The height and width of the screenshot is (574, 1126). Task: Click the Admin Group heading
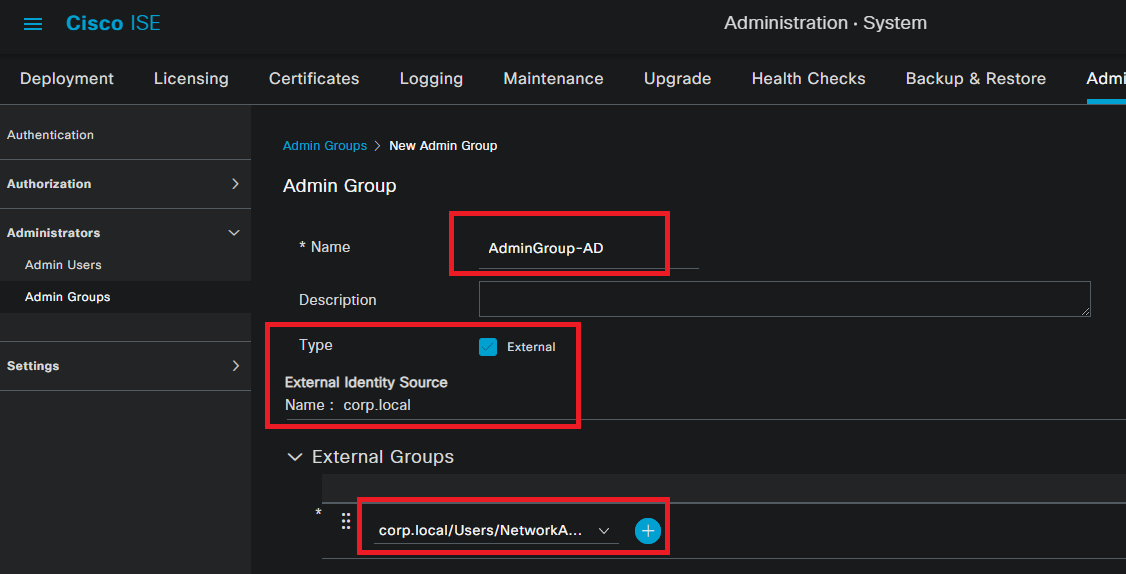[x=340, y=186]
